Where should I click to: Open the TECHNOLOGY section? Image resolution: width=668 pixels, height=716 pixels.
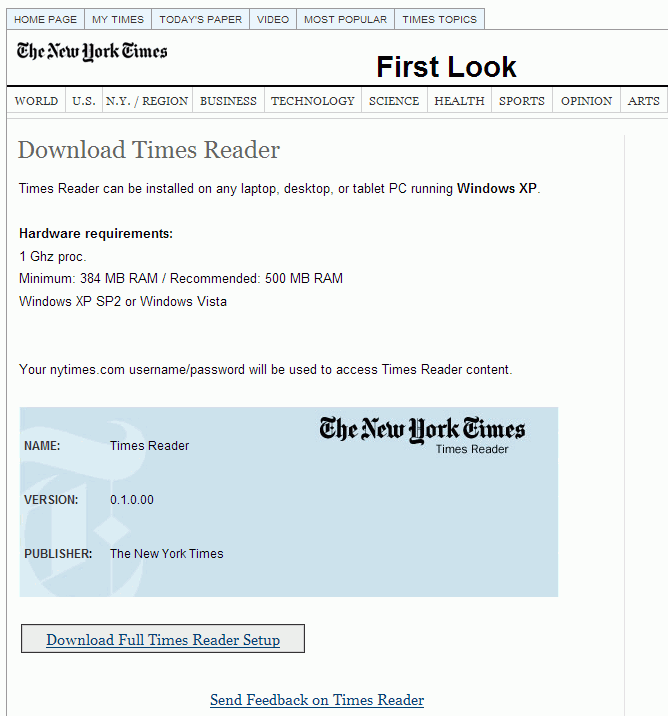[x=313, y=100]
